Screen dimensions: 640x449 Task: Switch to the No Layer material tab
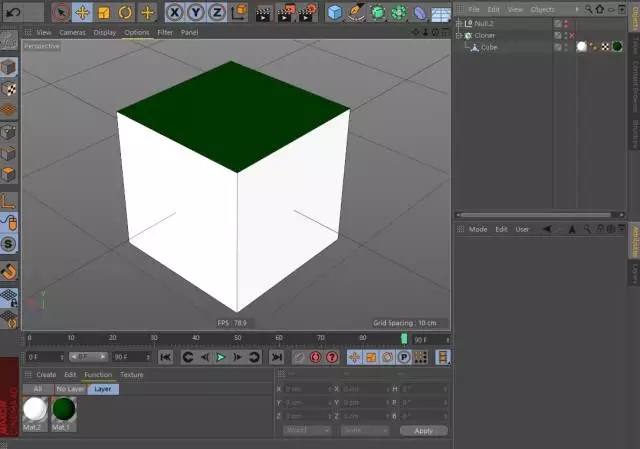click(70, 389)
